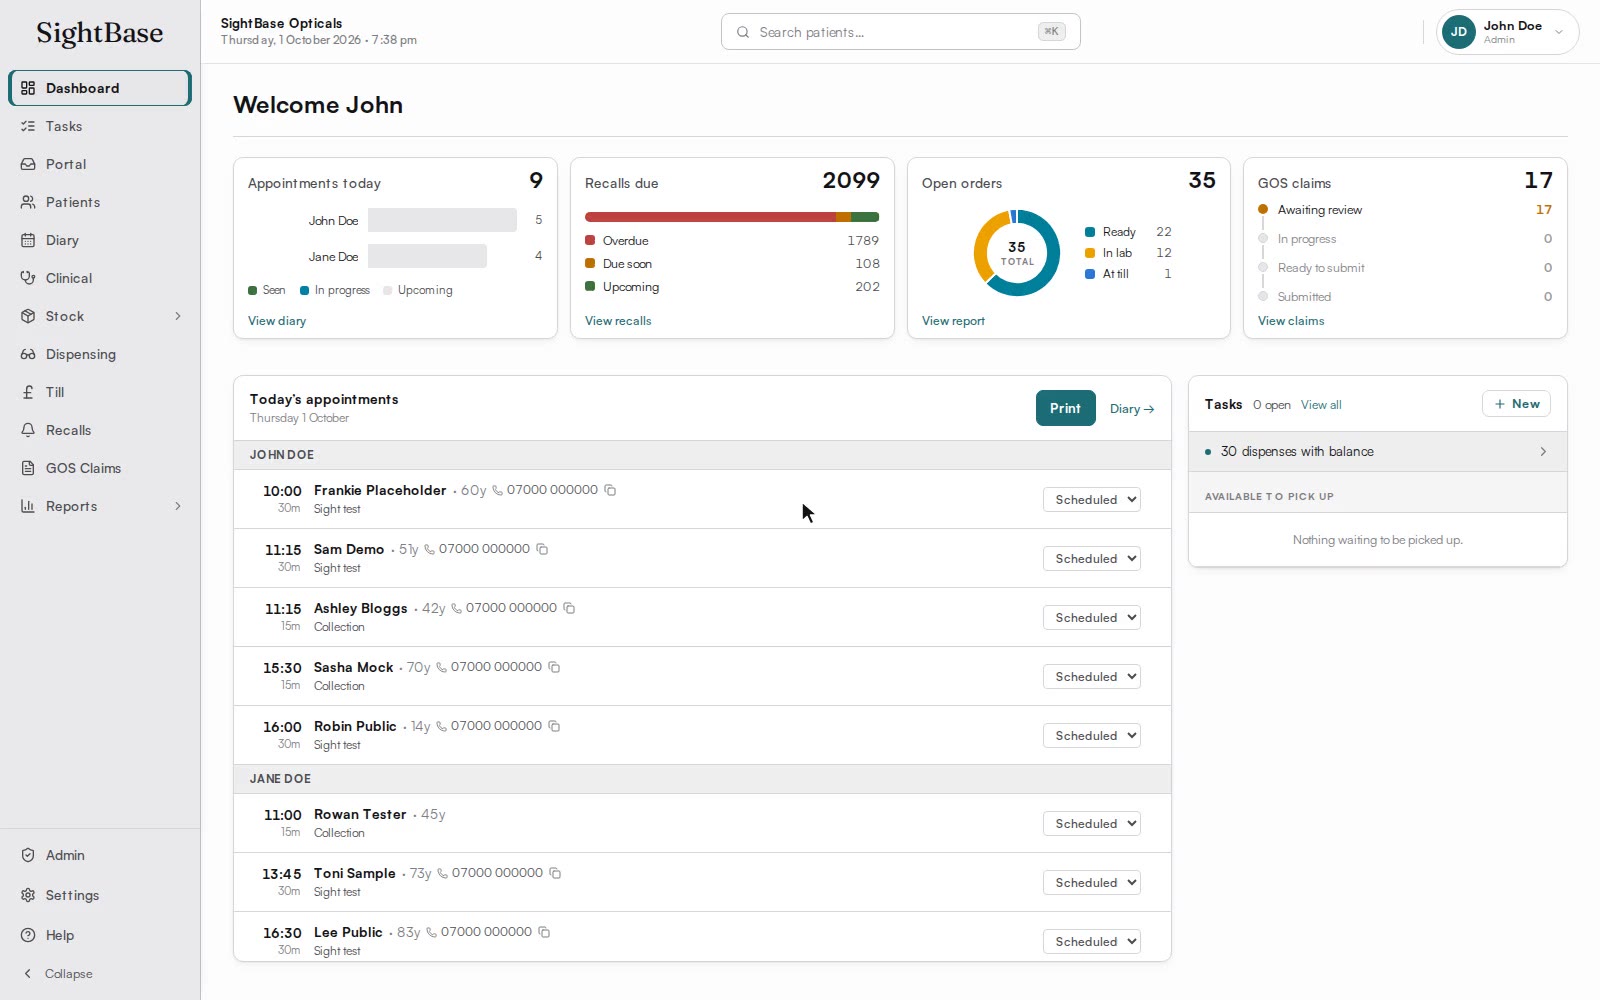Click the Recalls bell icon
1600x1000 pixels.
(28, 430)
